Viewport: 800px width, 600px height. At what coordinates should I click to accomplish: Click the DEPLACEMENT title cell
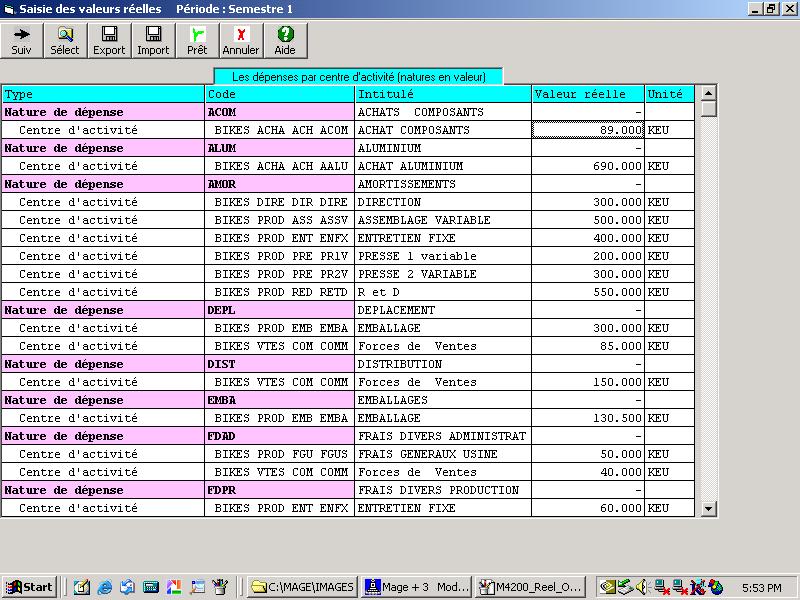443,310
